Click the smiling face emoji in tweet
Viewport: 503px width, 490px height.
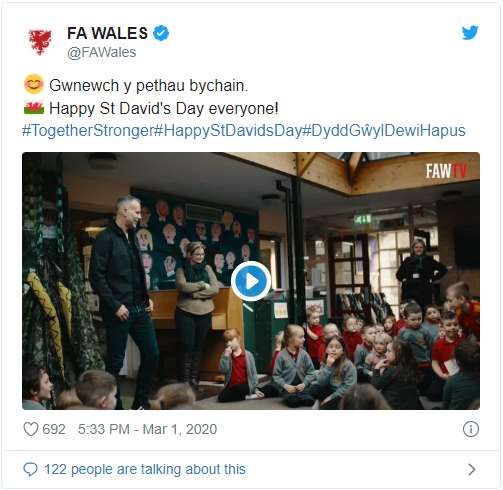point(34,84)
